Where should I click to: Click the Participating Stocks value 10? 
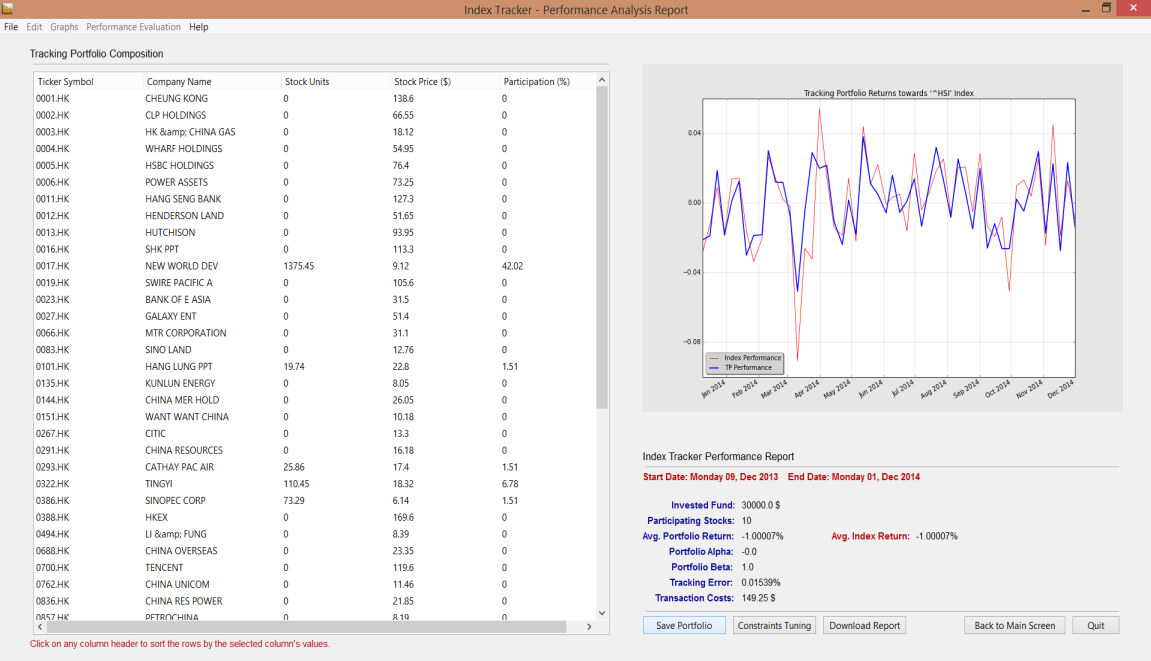point(746,521)
